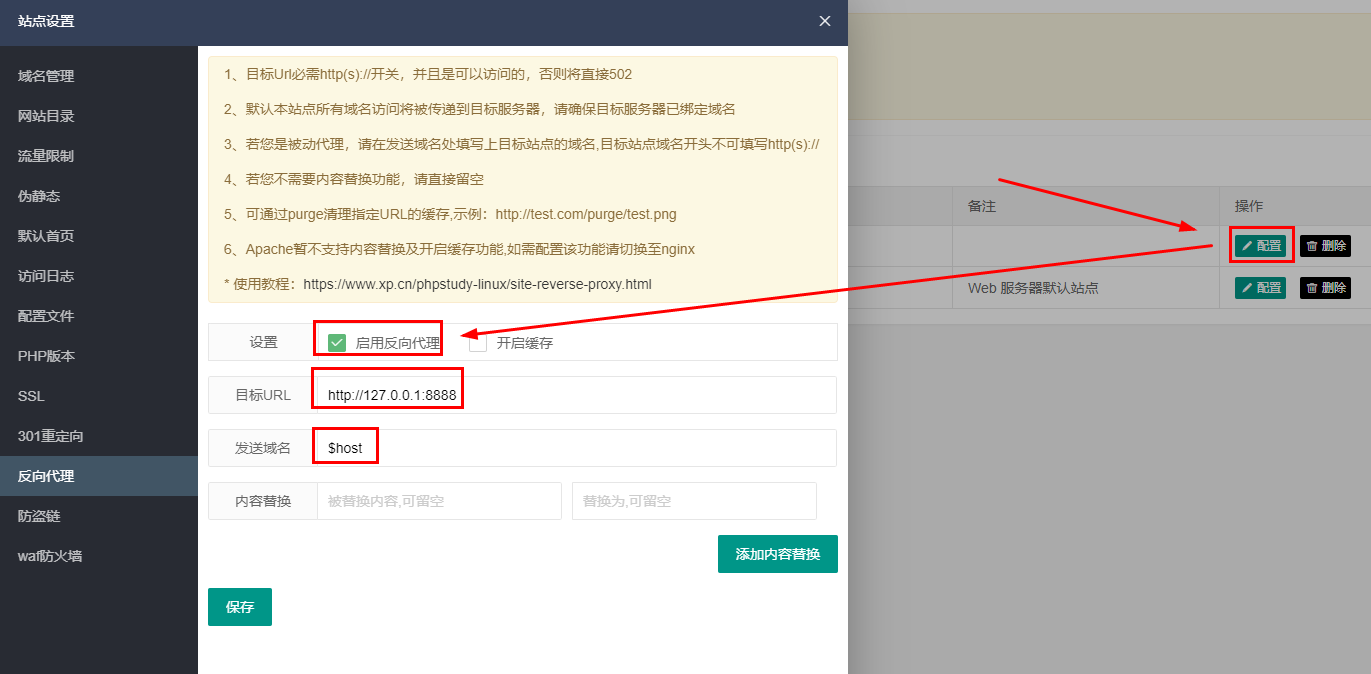Uncheck 启用反向代理 checkbox

click(x=337, y=343)
